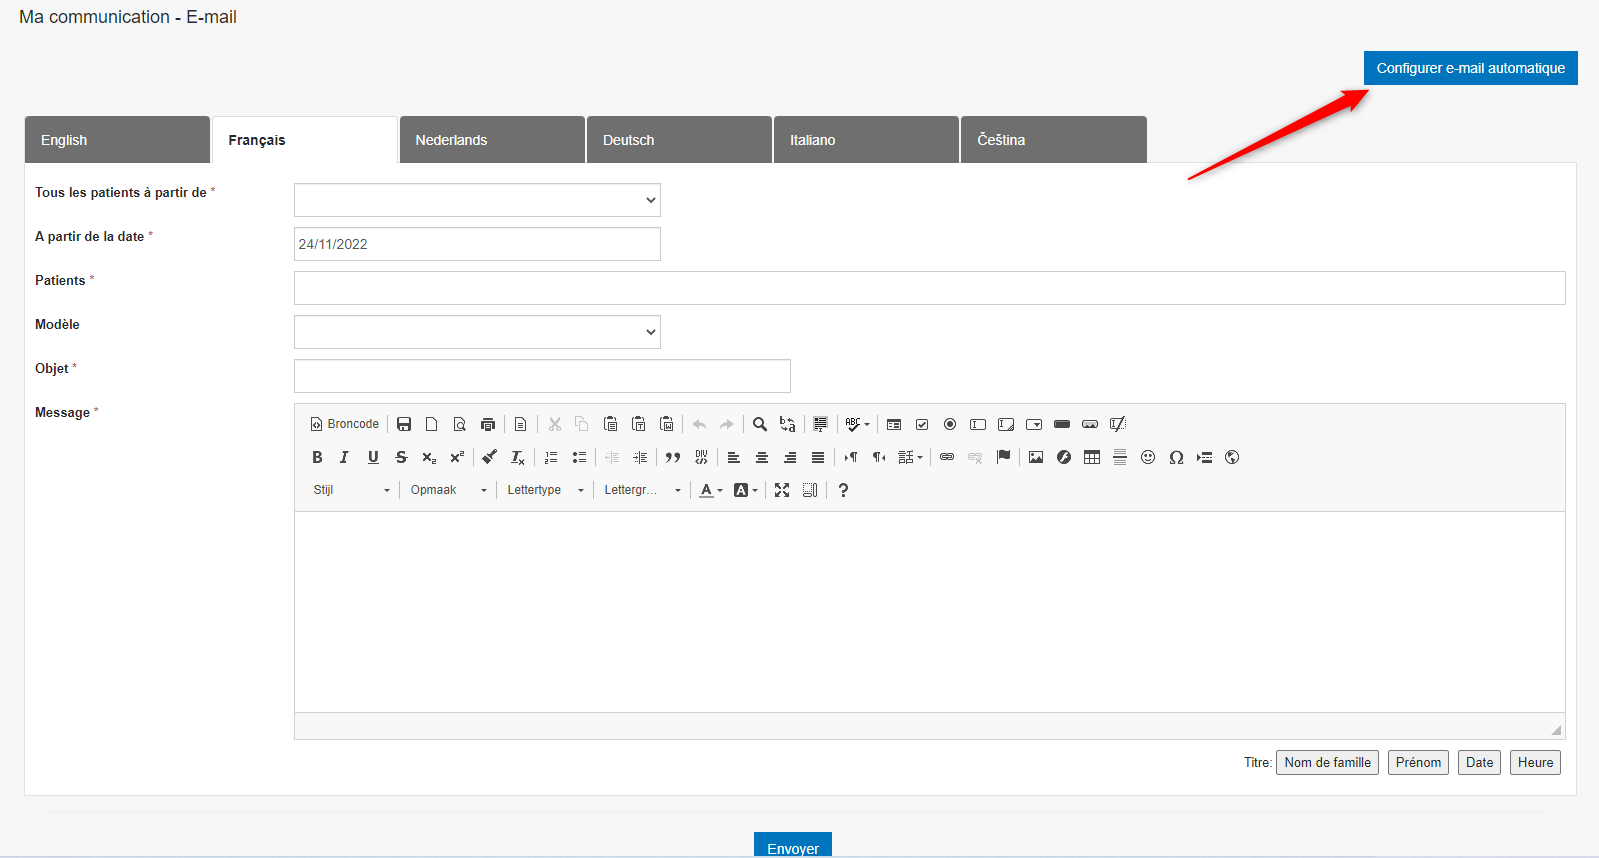Center align the text
This screenshot has height=858, width=1599.
762,457
